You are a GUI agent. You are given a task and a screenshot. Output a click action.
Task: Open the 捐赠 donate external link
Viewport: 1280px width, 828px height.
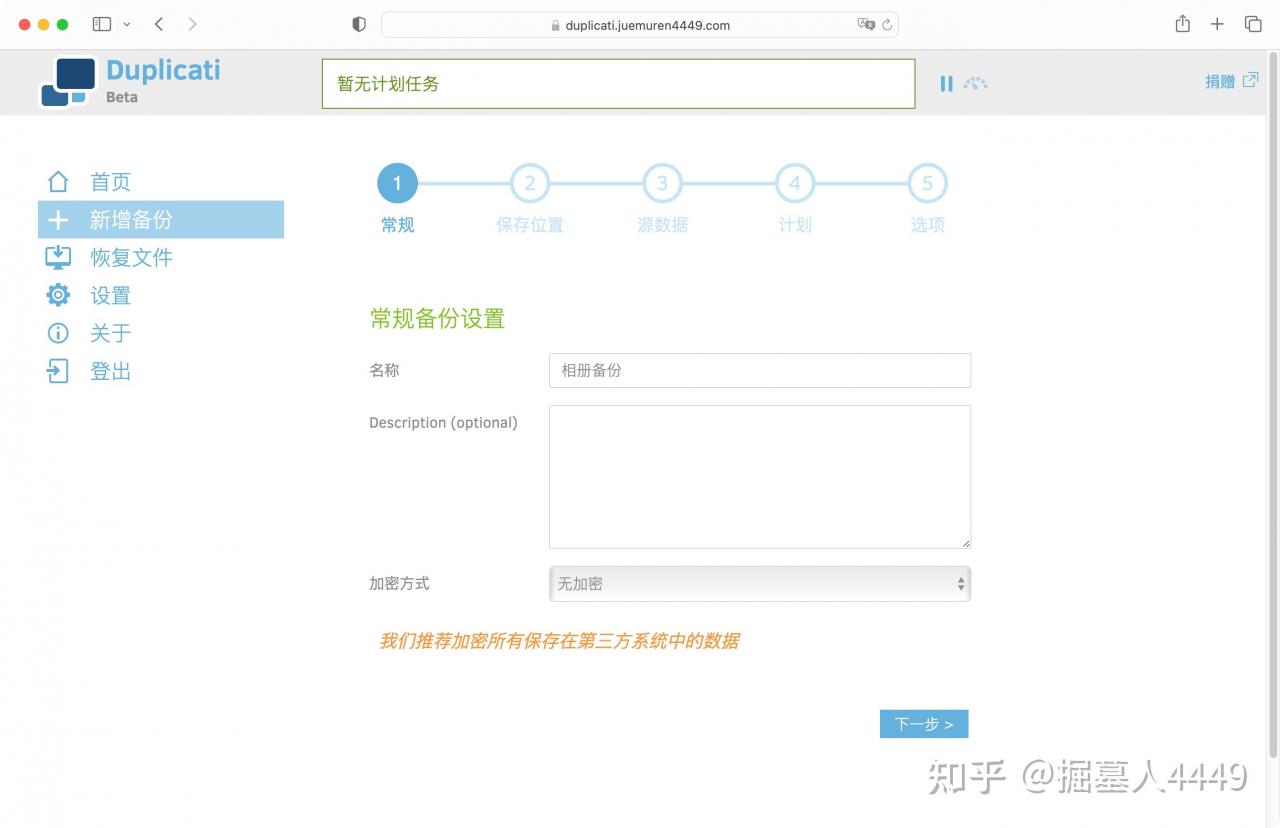[x=1231, y=81]
